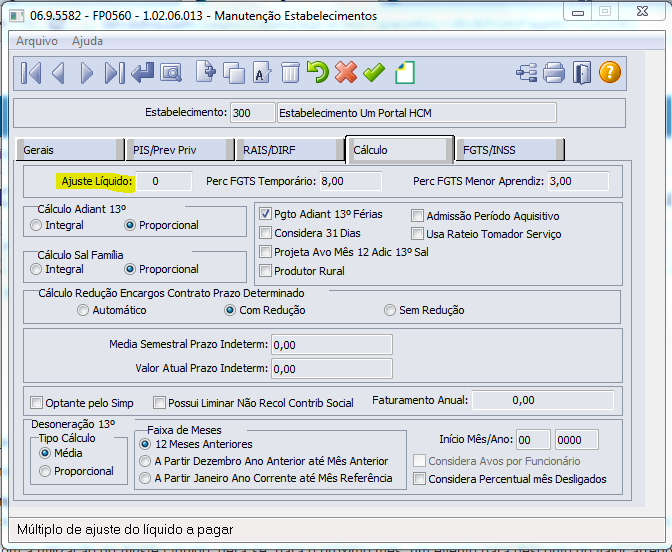Select Integral for Cálculo Adiant 13º
The height and width of the screenshot is (552, 672).
tap(36, 225)
